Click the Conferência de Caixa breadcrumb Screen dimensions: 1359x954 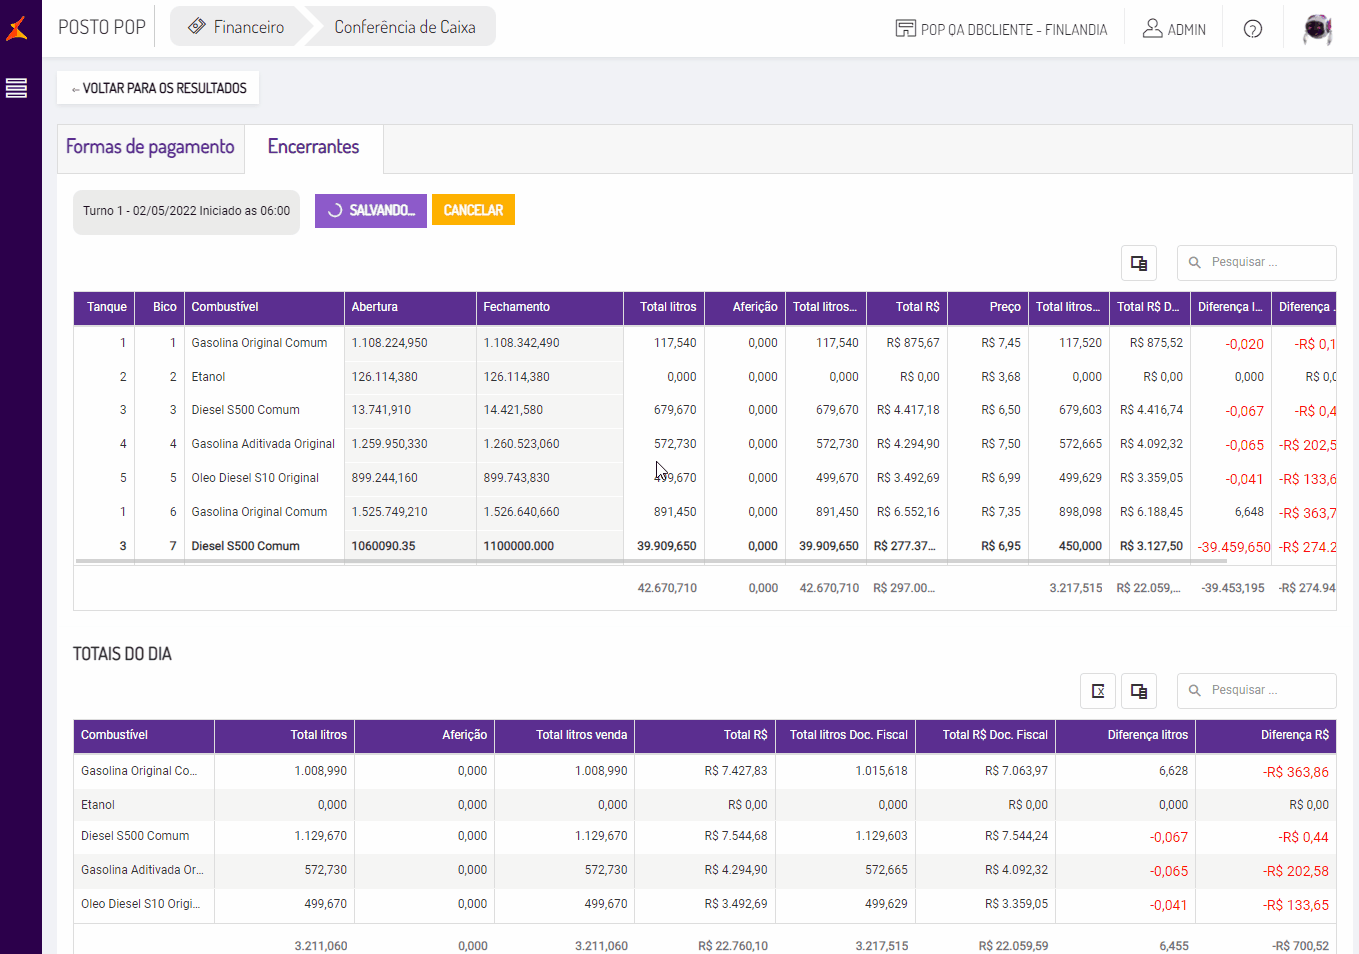[404, 27]
